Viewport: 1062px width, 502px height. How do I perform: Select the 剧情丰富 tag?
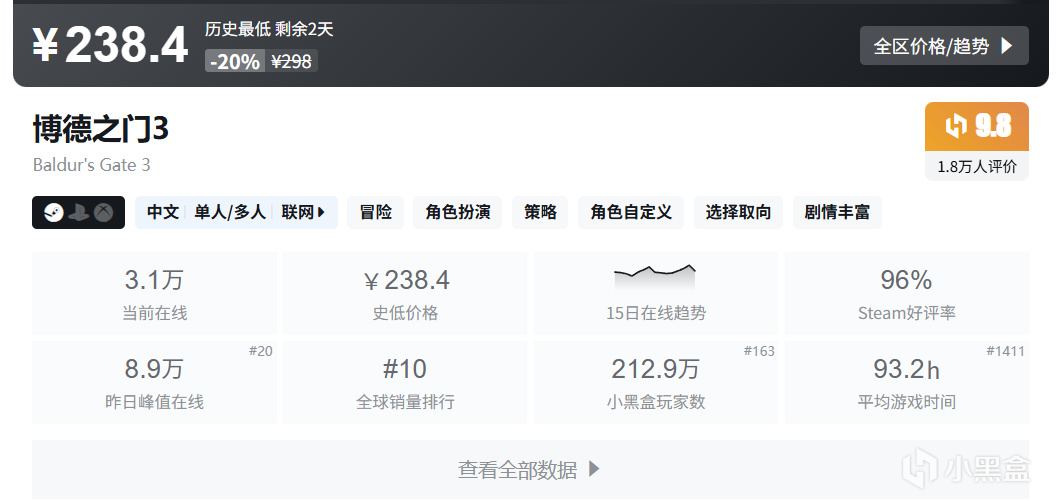coord(837,213)
